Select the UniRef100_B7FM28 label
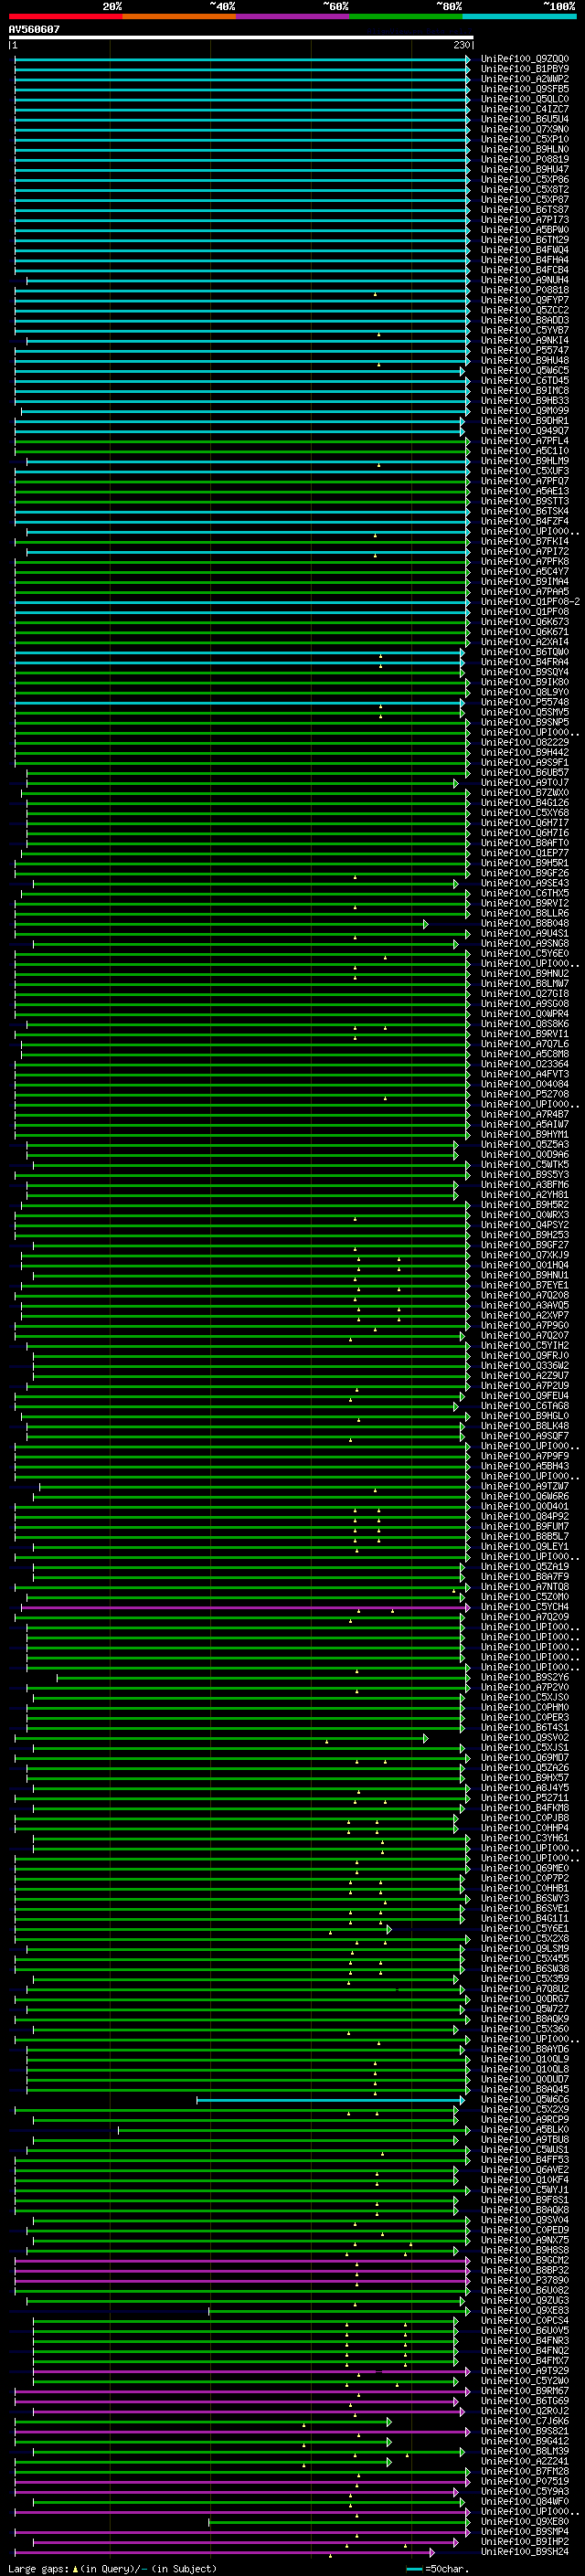 (x=525, y=2470)
